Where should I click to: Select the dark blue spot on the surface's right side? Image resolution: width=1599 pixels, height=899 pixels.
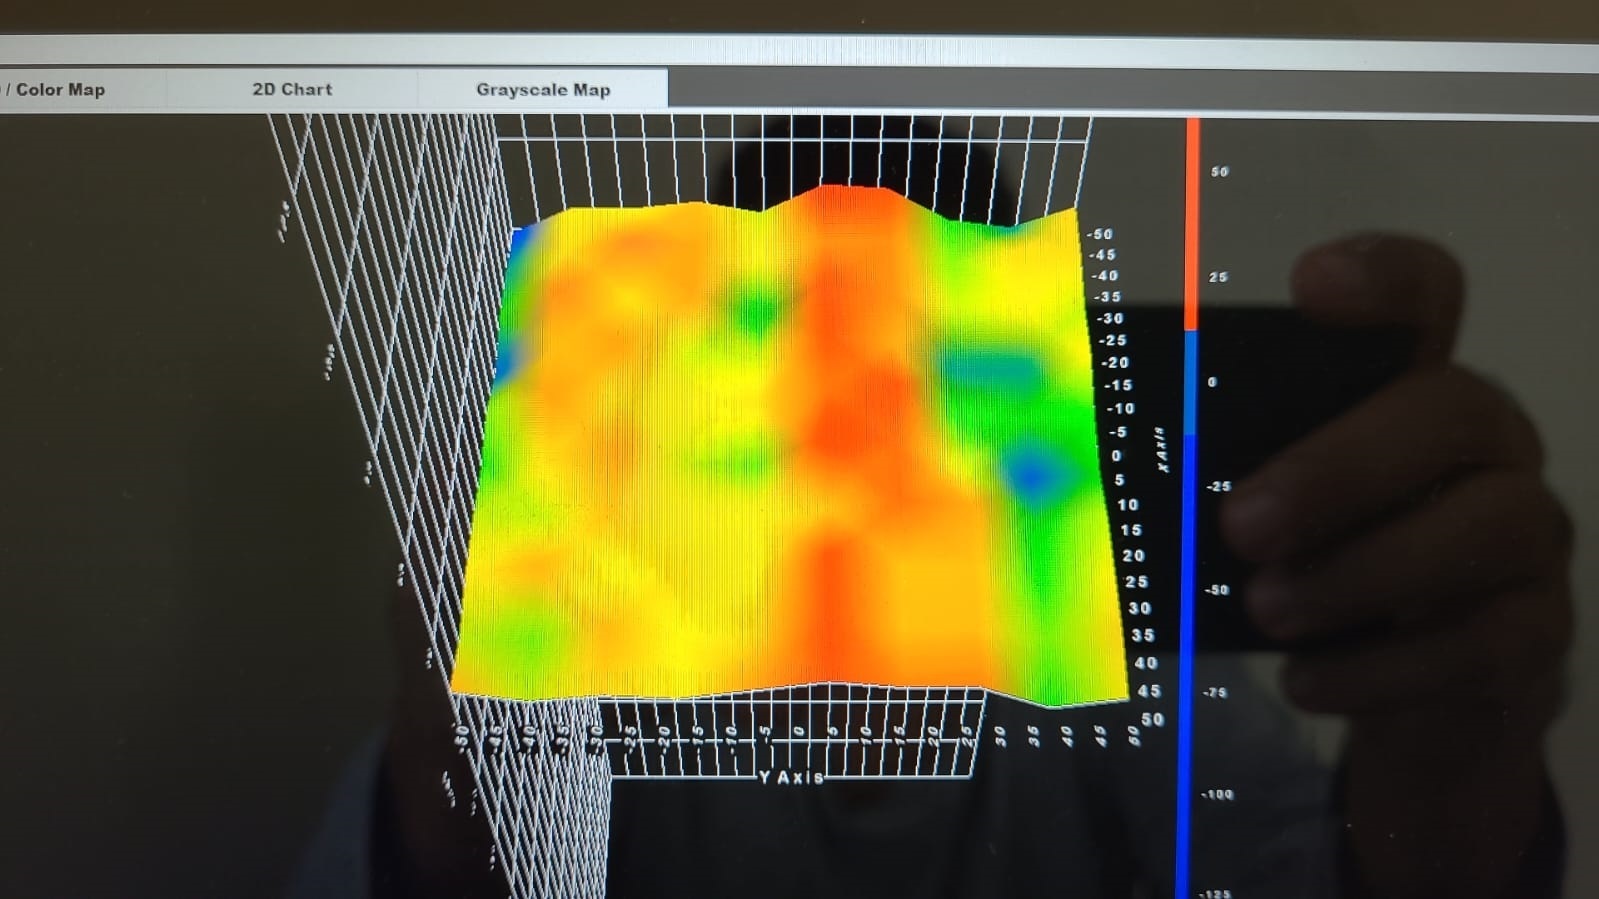pos(1031,473)
